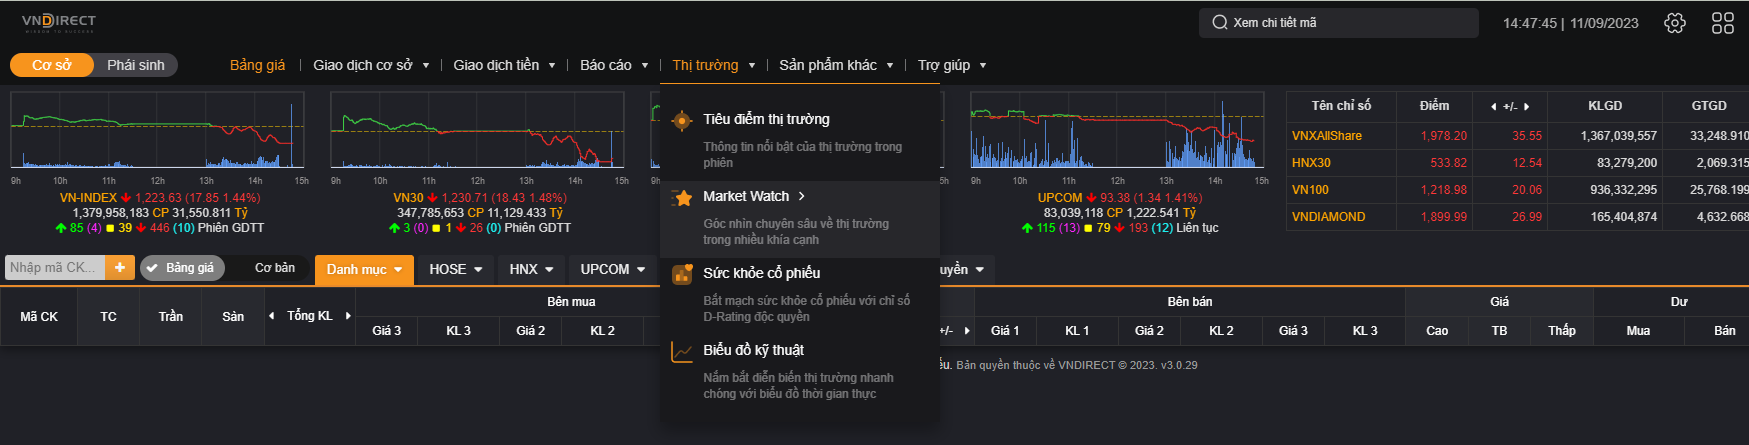Add stock code with plus button
Viewport: 1749px width, 445px height.
[x=120, y=267]
